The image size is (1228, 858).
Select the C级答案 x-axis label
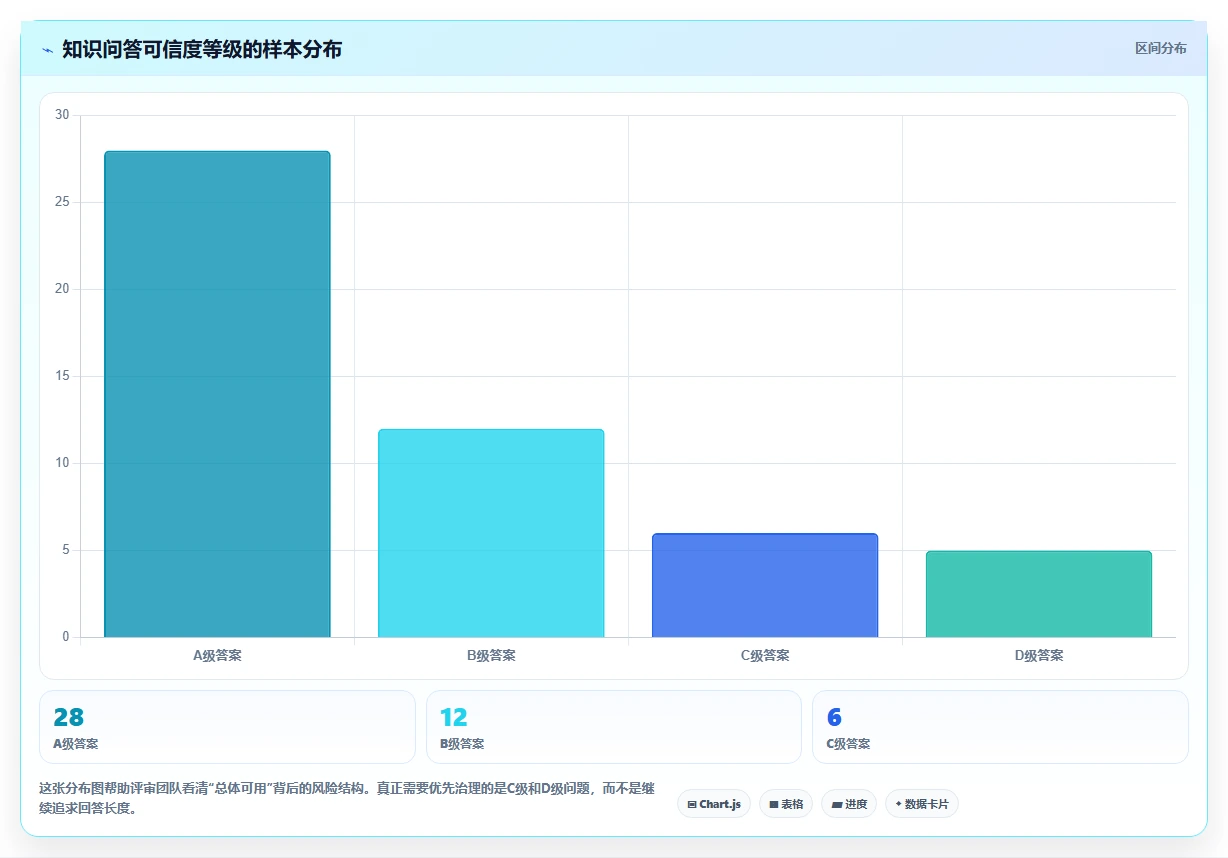click(x=765, y=656)
